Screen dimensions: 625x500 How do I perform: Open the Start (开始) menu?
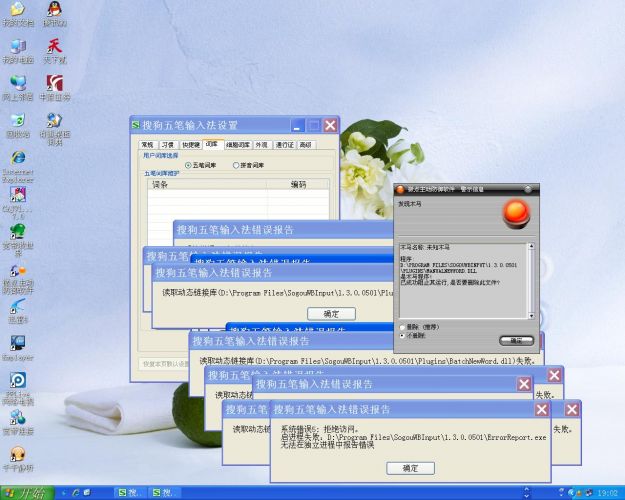tap(27, 493)
